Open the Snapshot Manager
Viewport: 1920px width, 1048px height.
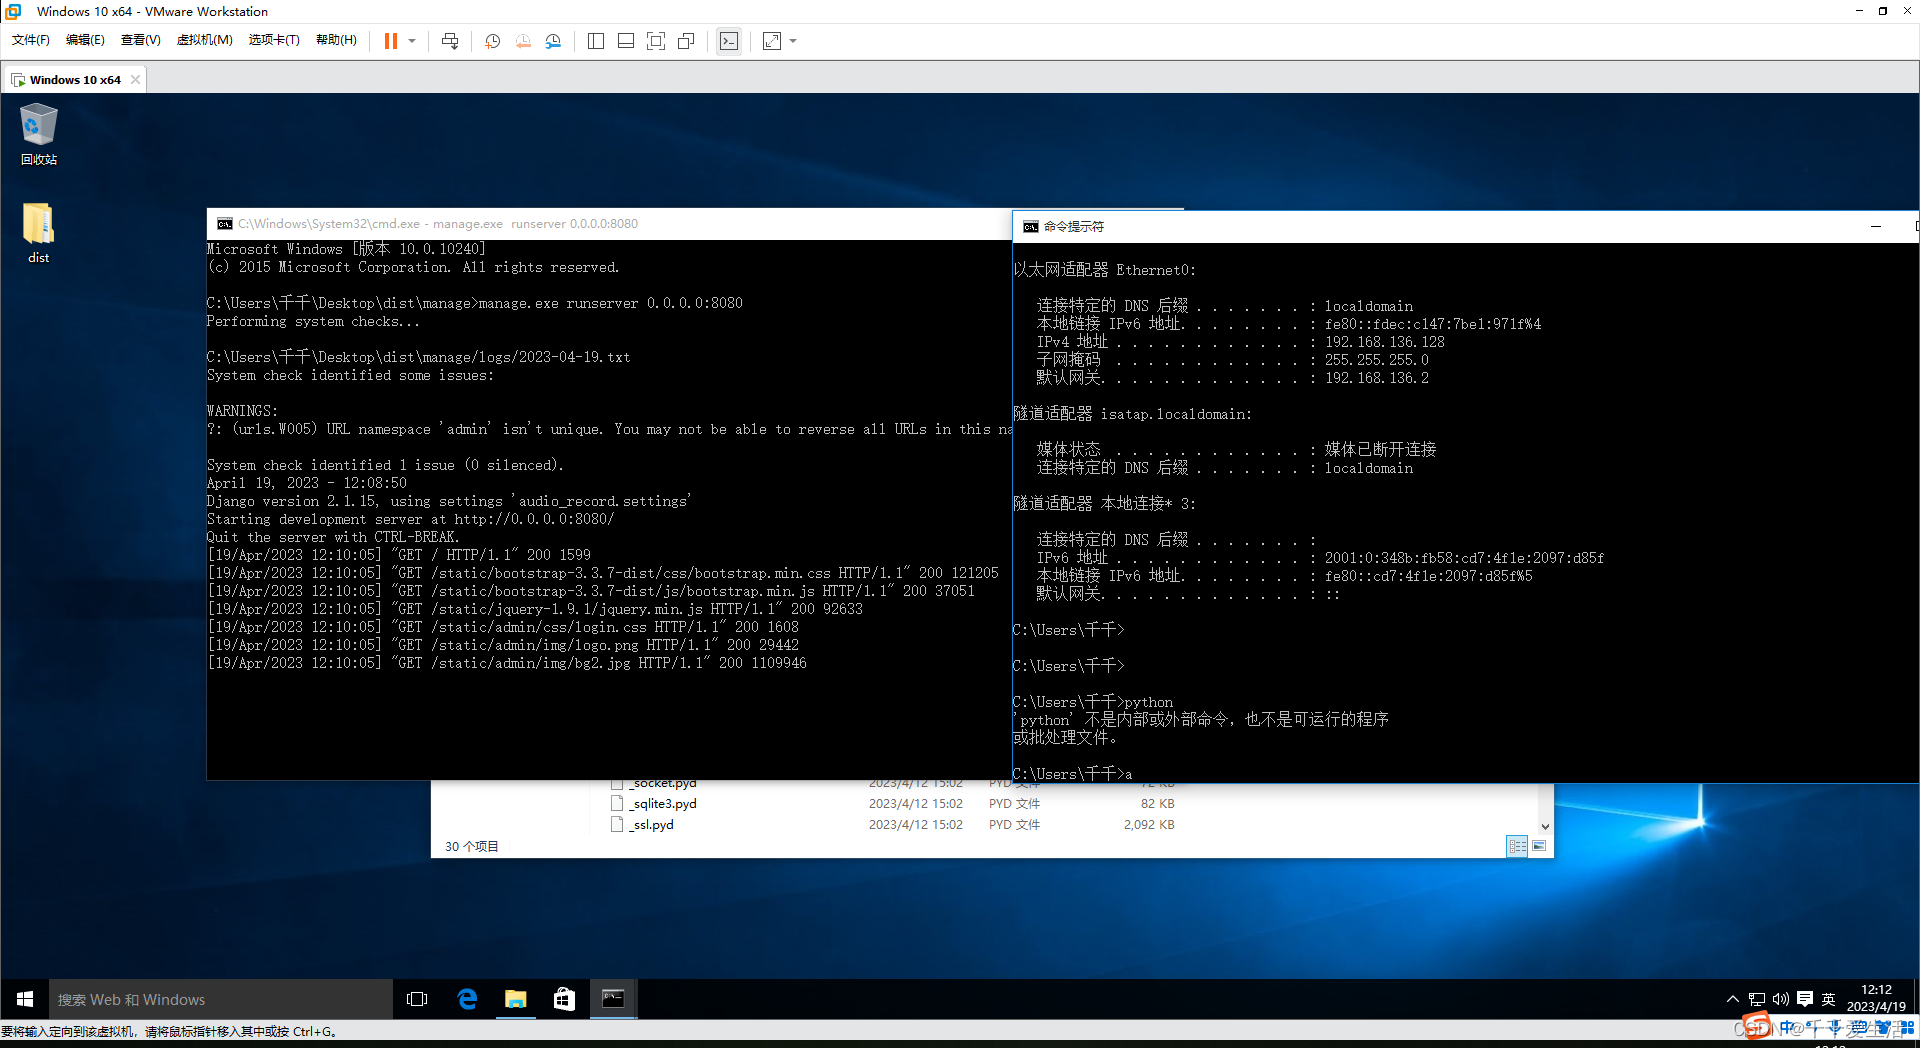click(x=553, y=41)
